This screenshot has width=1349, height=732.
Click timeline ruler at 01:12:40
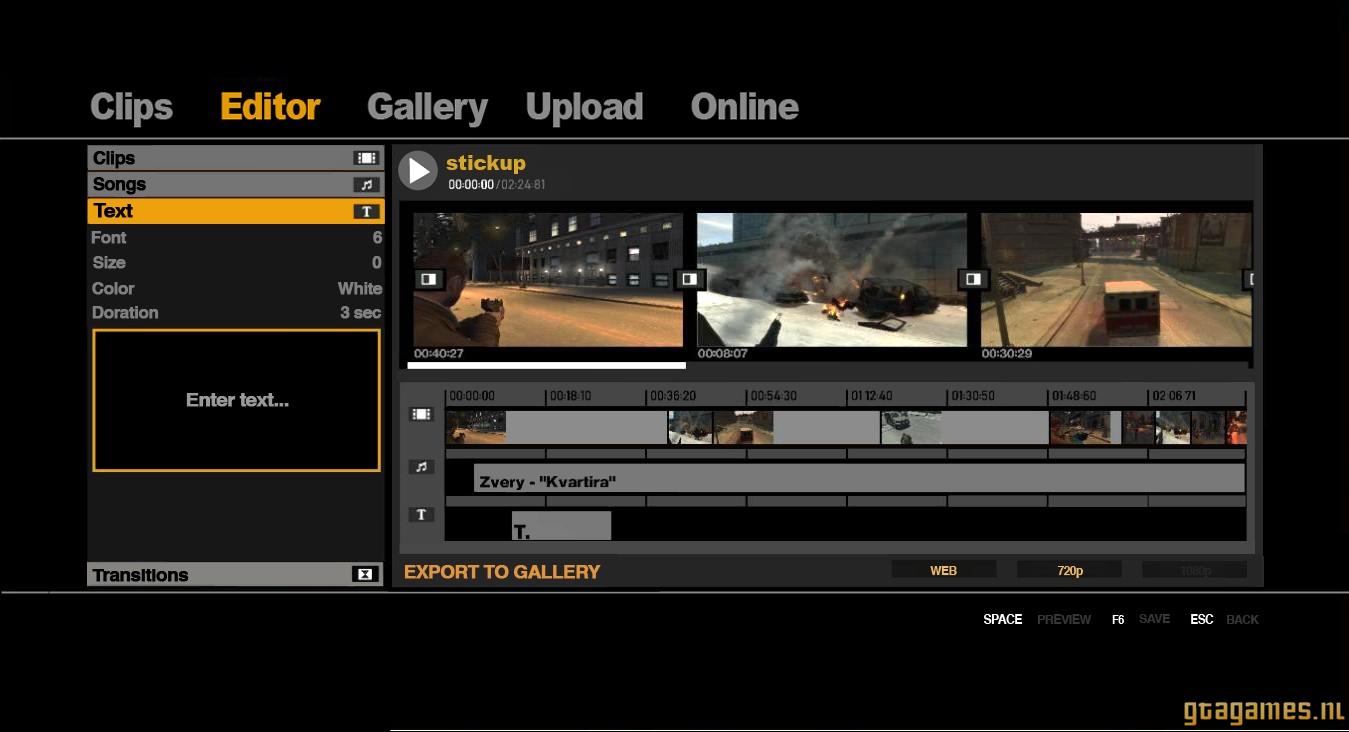(870, 396)
